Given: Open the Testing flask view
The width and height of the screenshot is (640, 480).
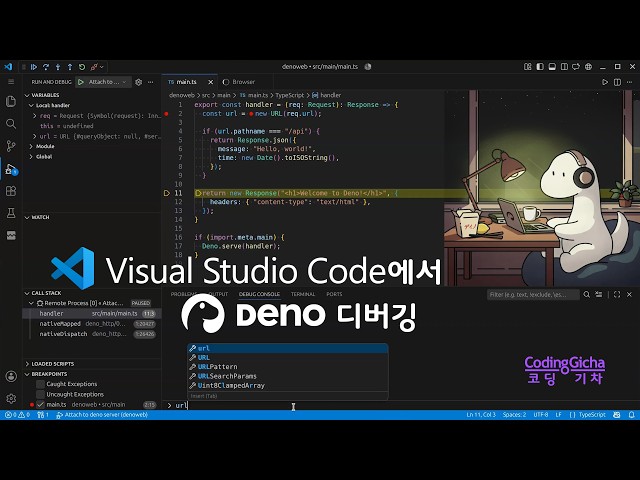Looking at the screenshot, I should click(11, 213).
